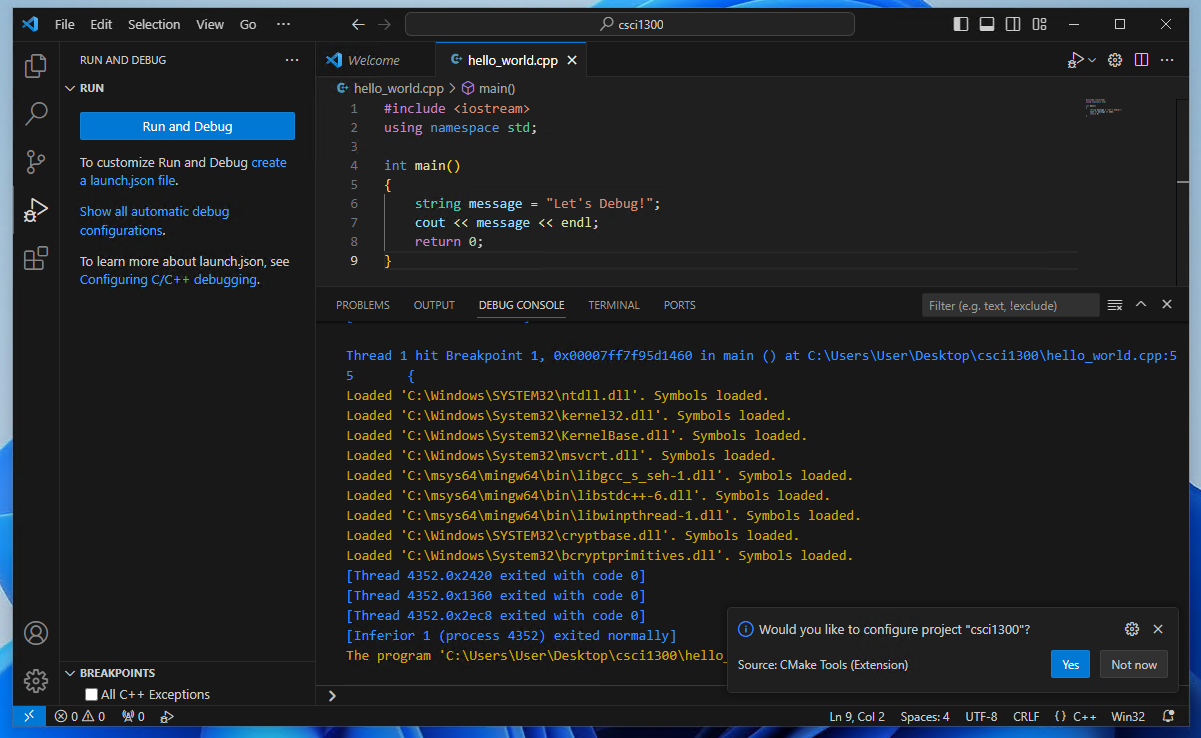Open the create a launch.json file link
Viewport: 1201px width, 738px height.
(183, 172)
